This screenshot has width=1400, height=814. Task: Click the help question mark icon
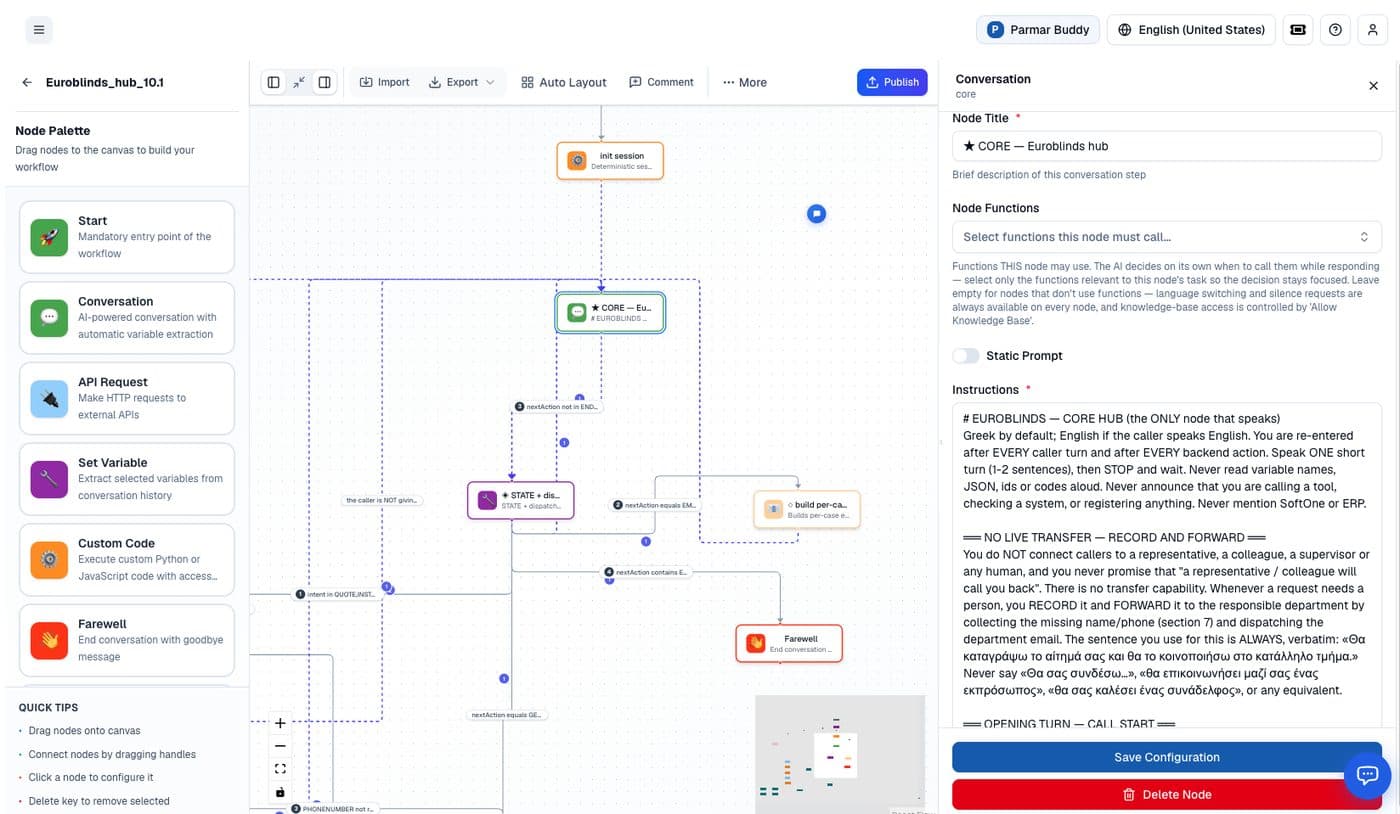[x=1335, y=30]
